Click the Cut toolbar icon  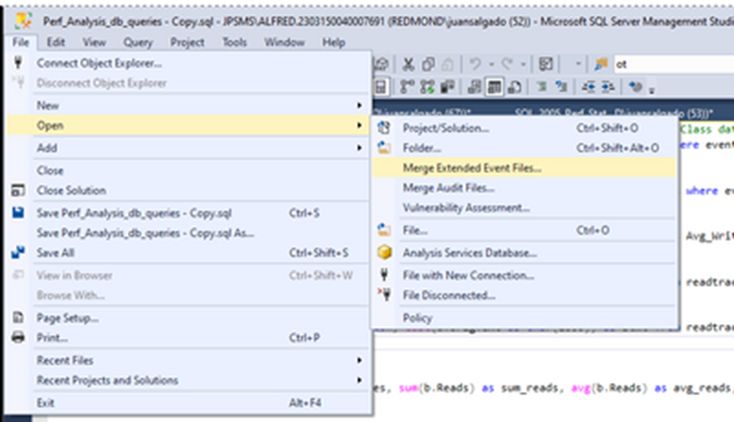point(408,64)
